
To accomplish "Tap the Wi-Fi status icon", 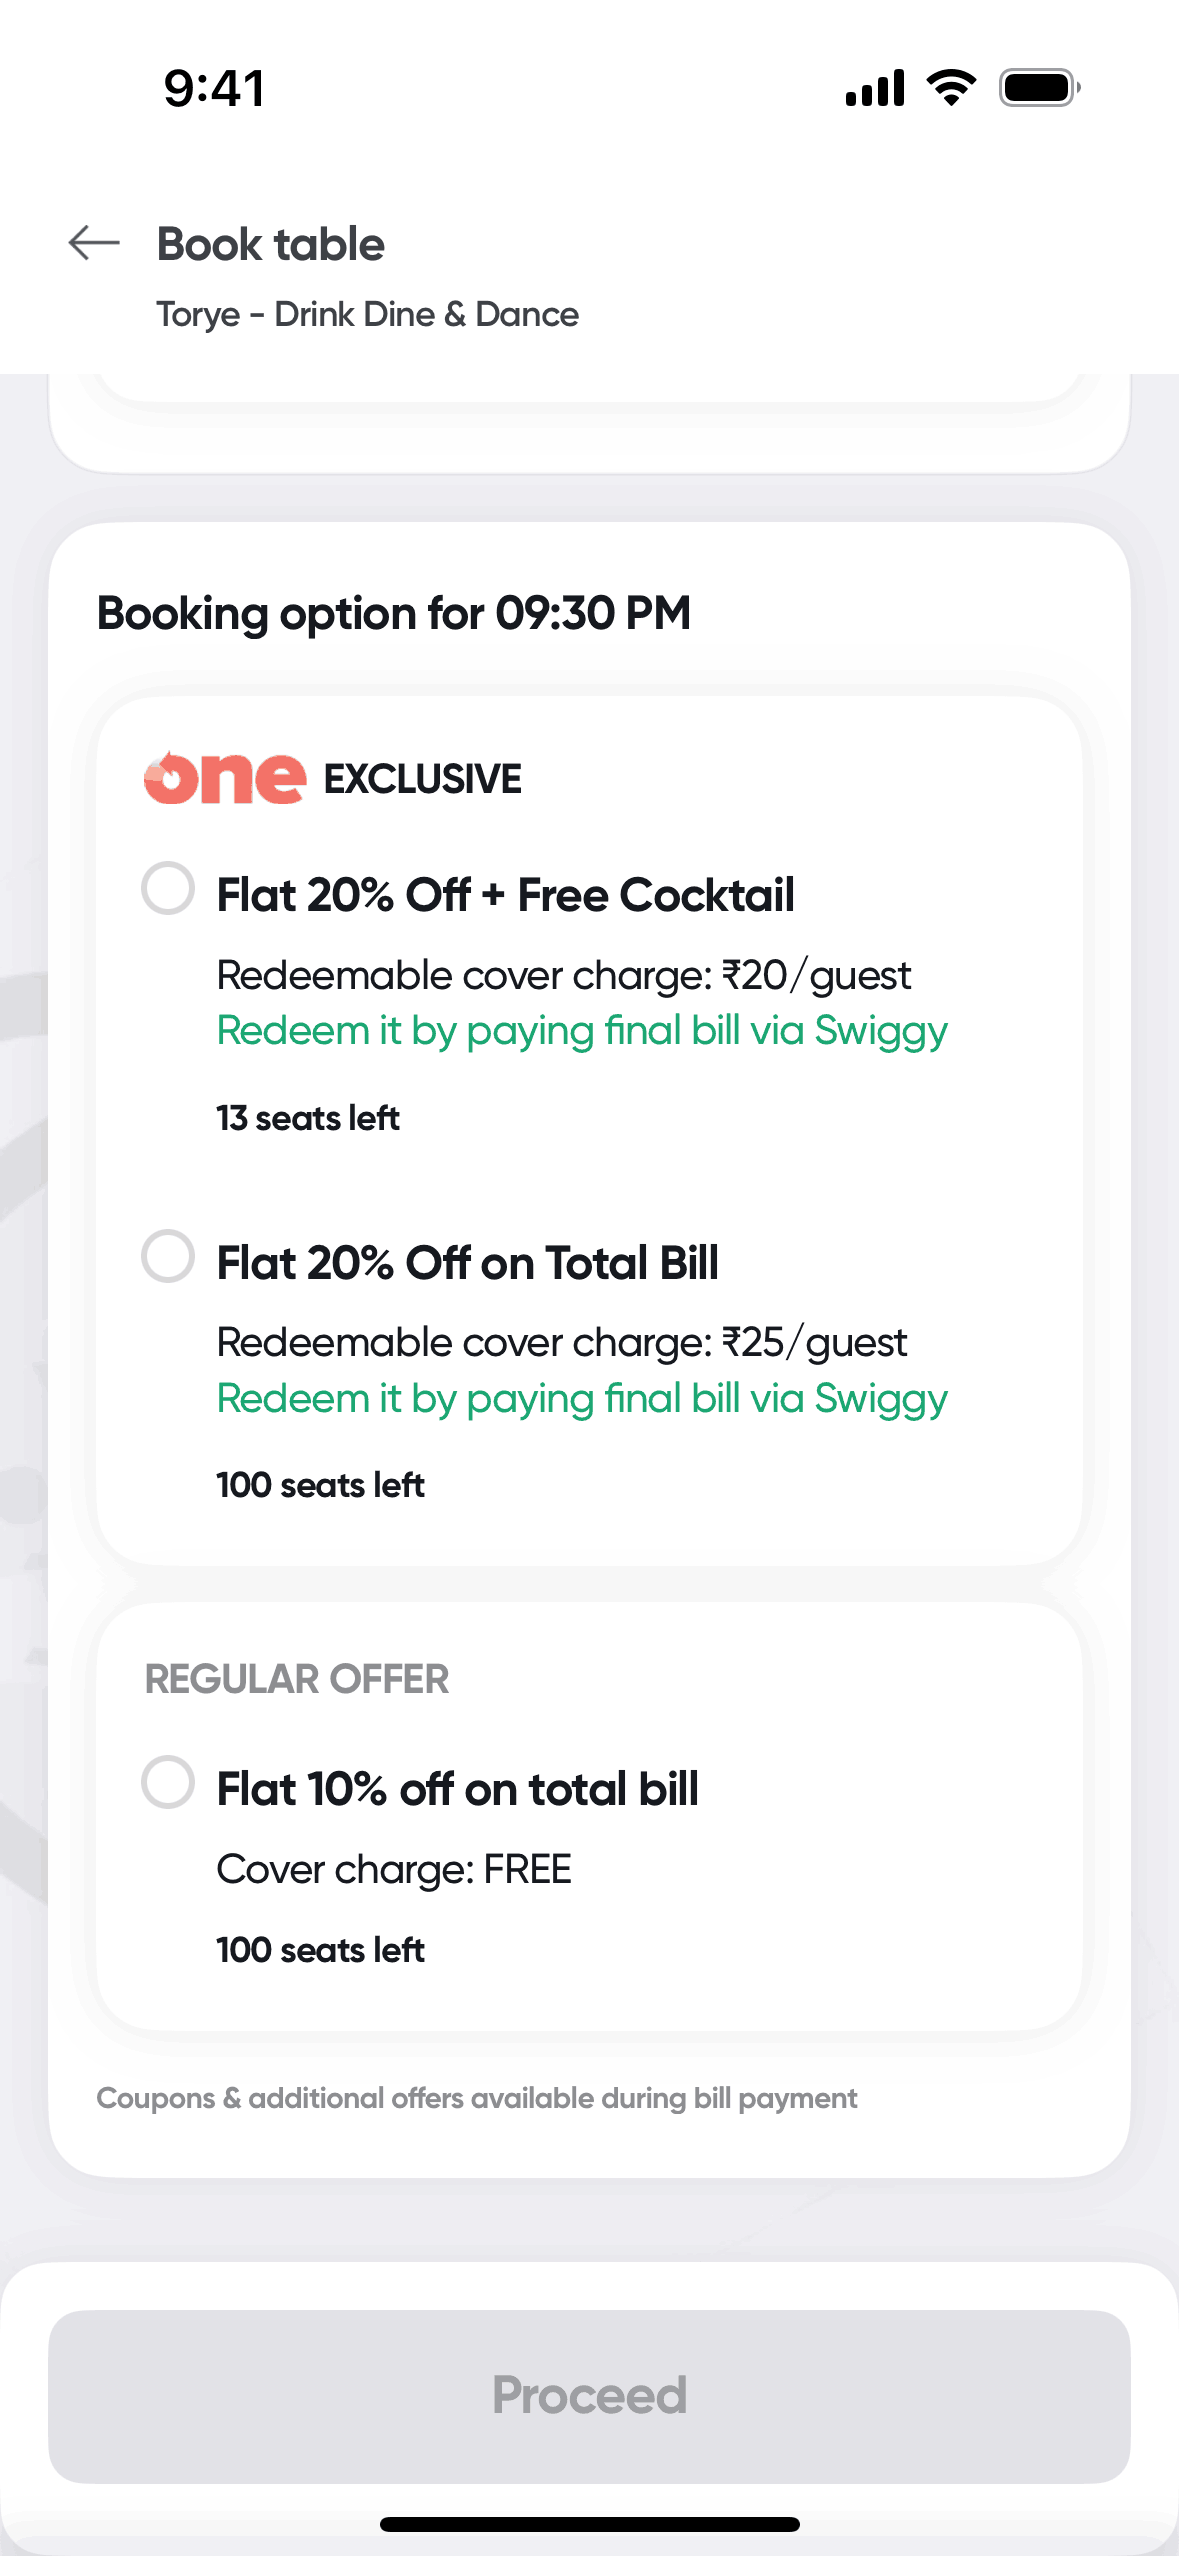I will [951, 88].
